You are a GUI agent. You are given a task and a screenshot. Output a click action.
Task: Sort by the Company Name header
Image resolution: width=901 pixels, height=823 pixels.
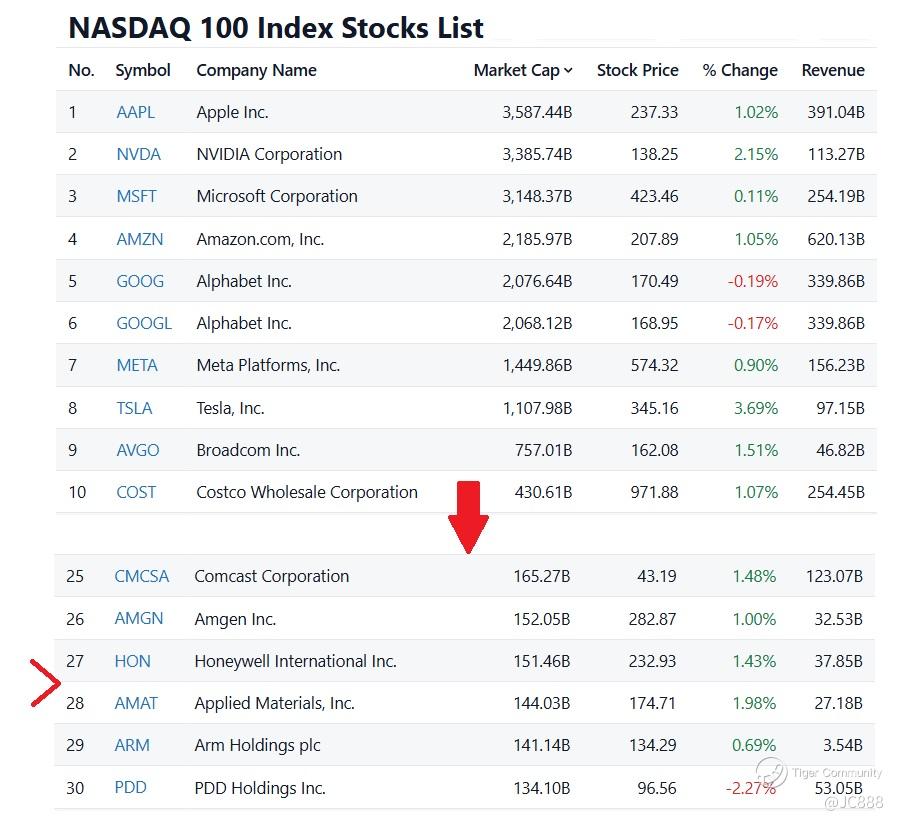pyautogui.click(x=256, y=70)
